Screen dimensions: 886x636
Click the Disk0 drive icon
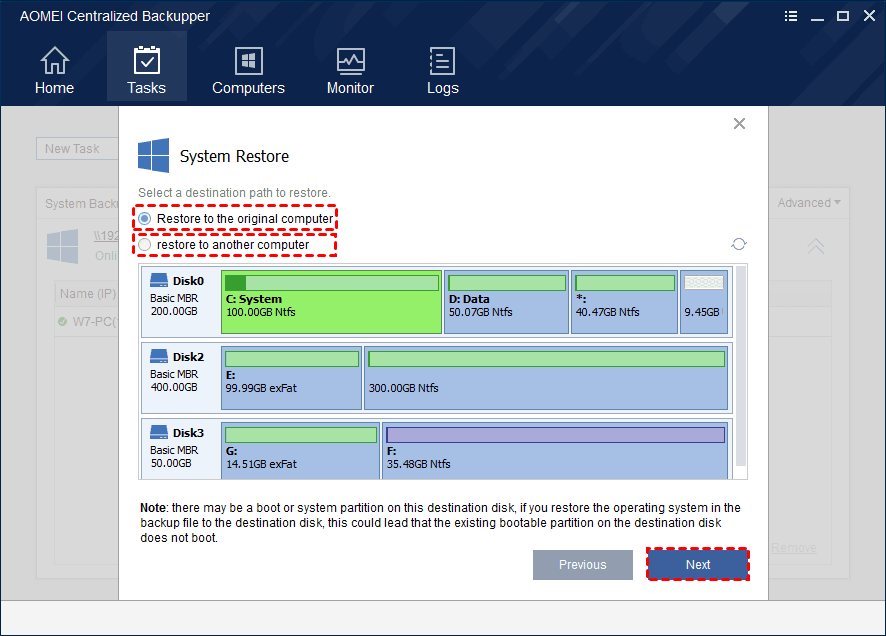(159, 280)
